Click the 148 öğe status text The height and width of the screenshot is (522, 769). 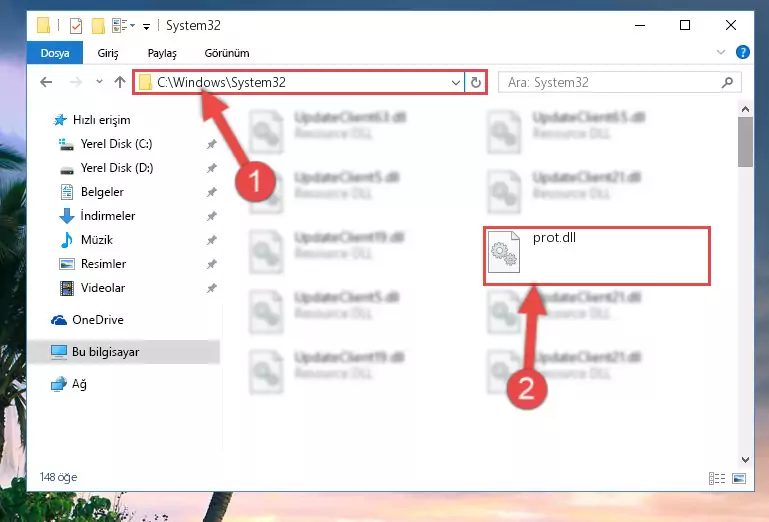tap(58, 477)
